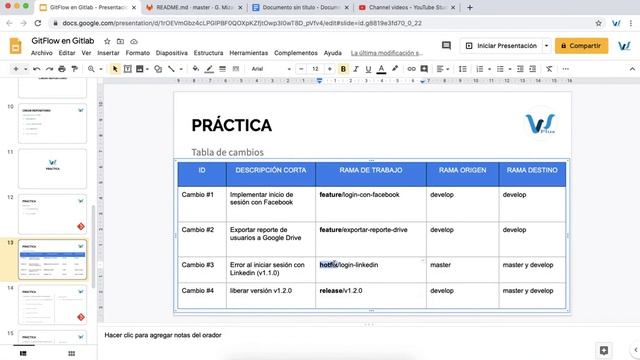Screen dimensions: 640x360
Task: Click the bulleted list icon
Action: point(500,69)
